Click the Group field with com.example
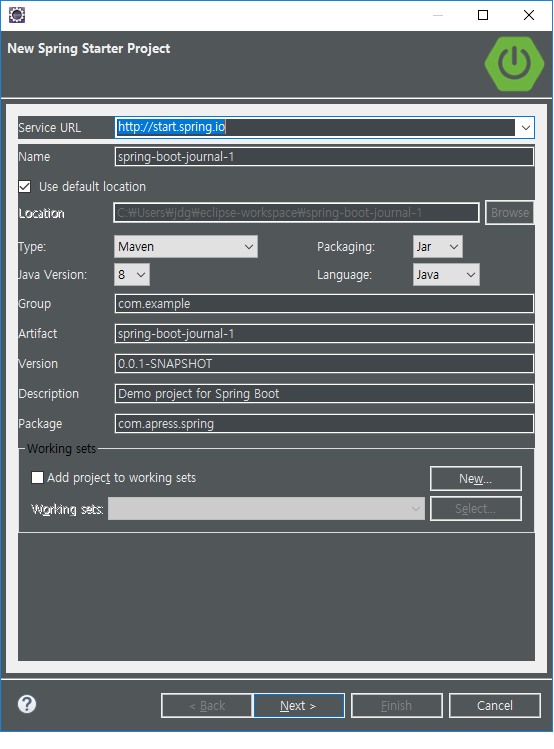554x749 pixels. pyautogui.click(x=324, y=304)
